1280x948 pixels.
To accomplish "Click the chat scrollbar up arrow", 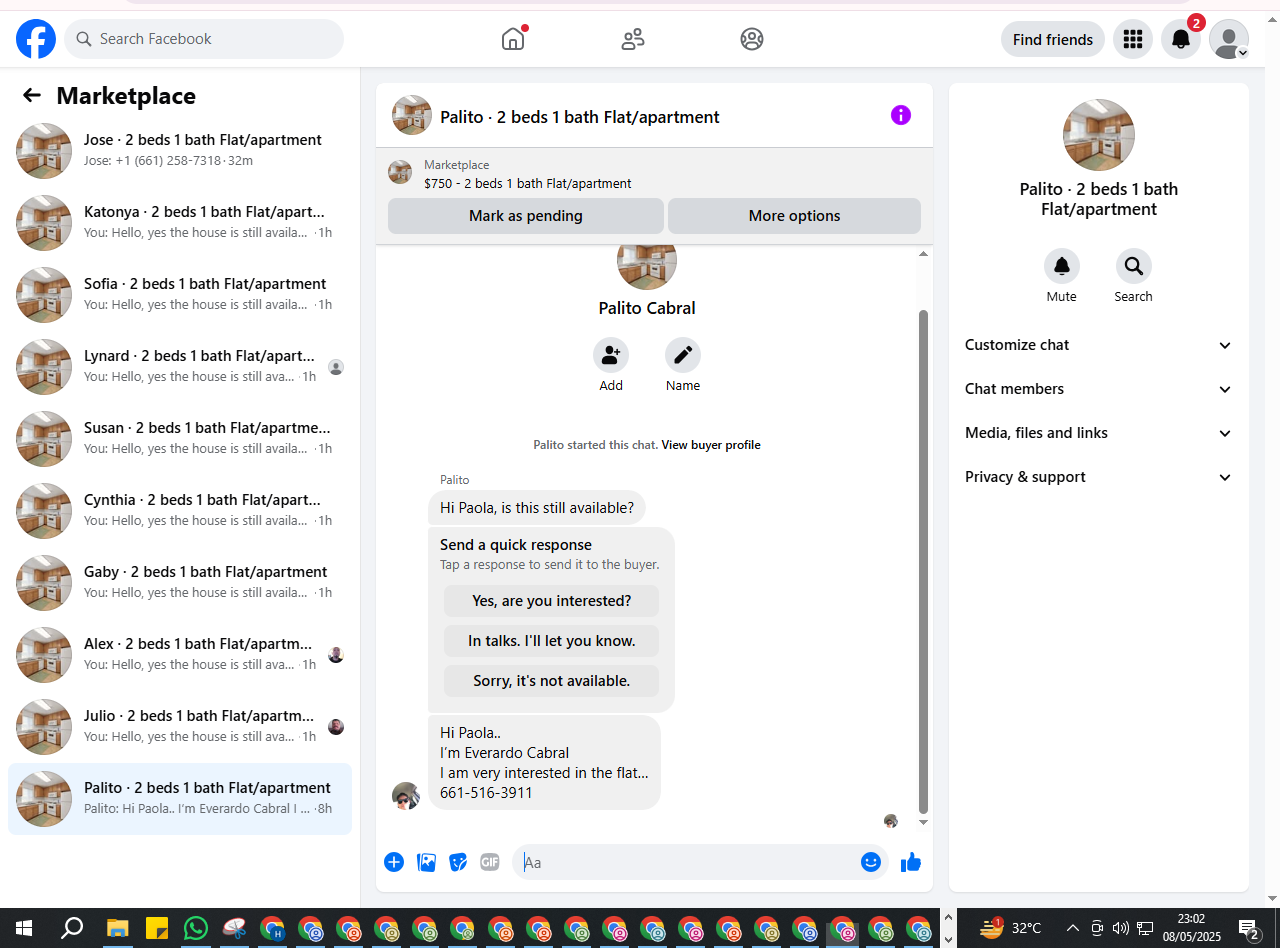I will point(923,254).
